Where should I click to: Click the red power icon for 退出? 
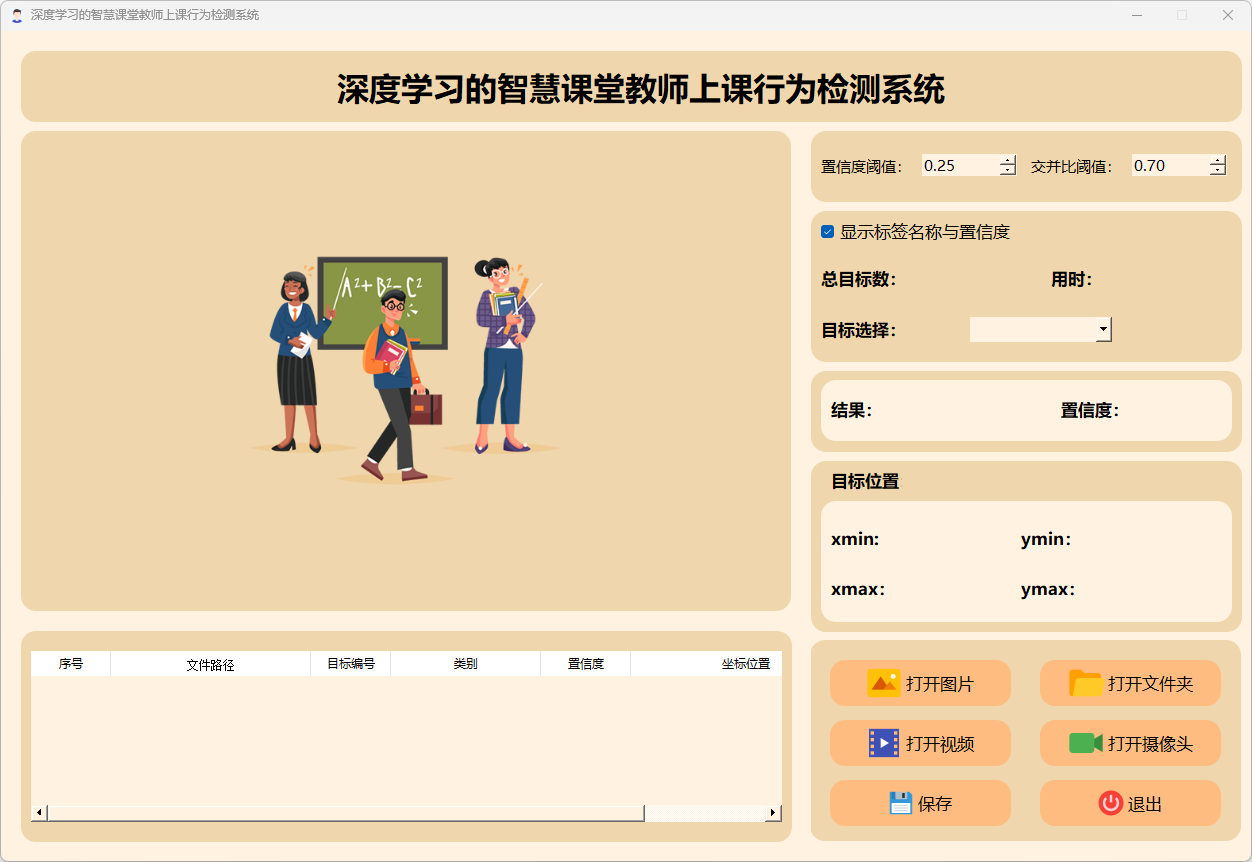(x=1110, y=803)
